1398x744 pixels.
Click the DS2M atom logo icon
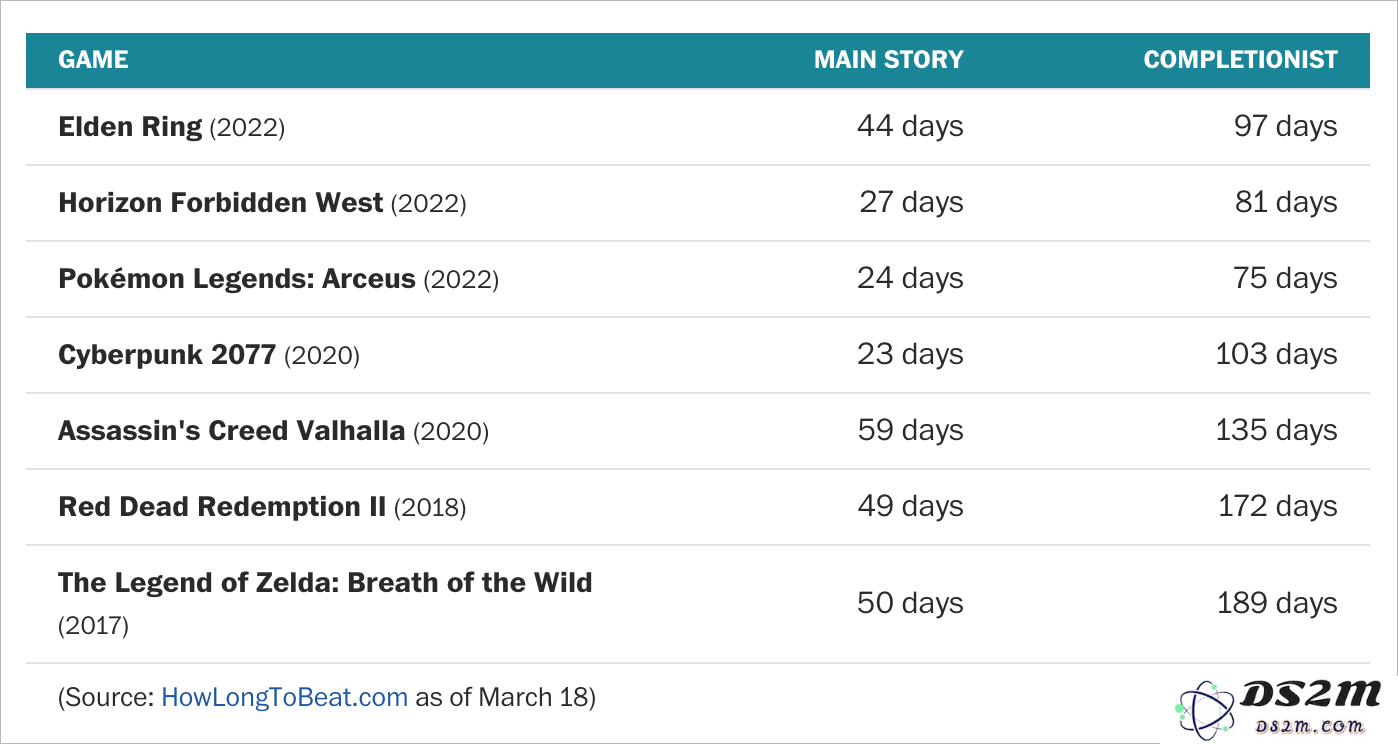[x=1205, y=710]
